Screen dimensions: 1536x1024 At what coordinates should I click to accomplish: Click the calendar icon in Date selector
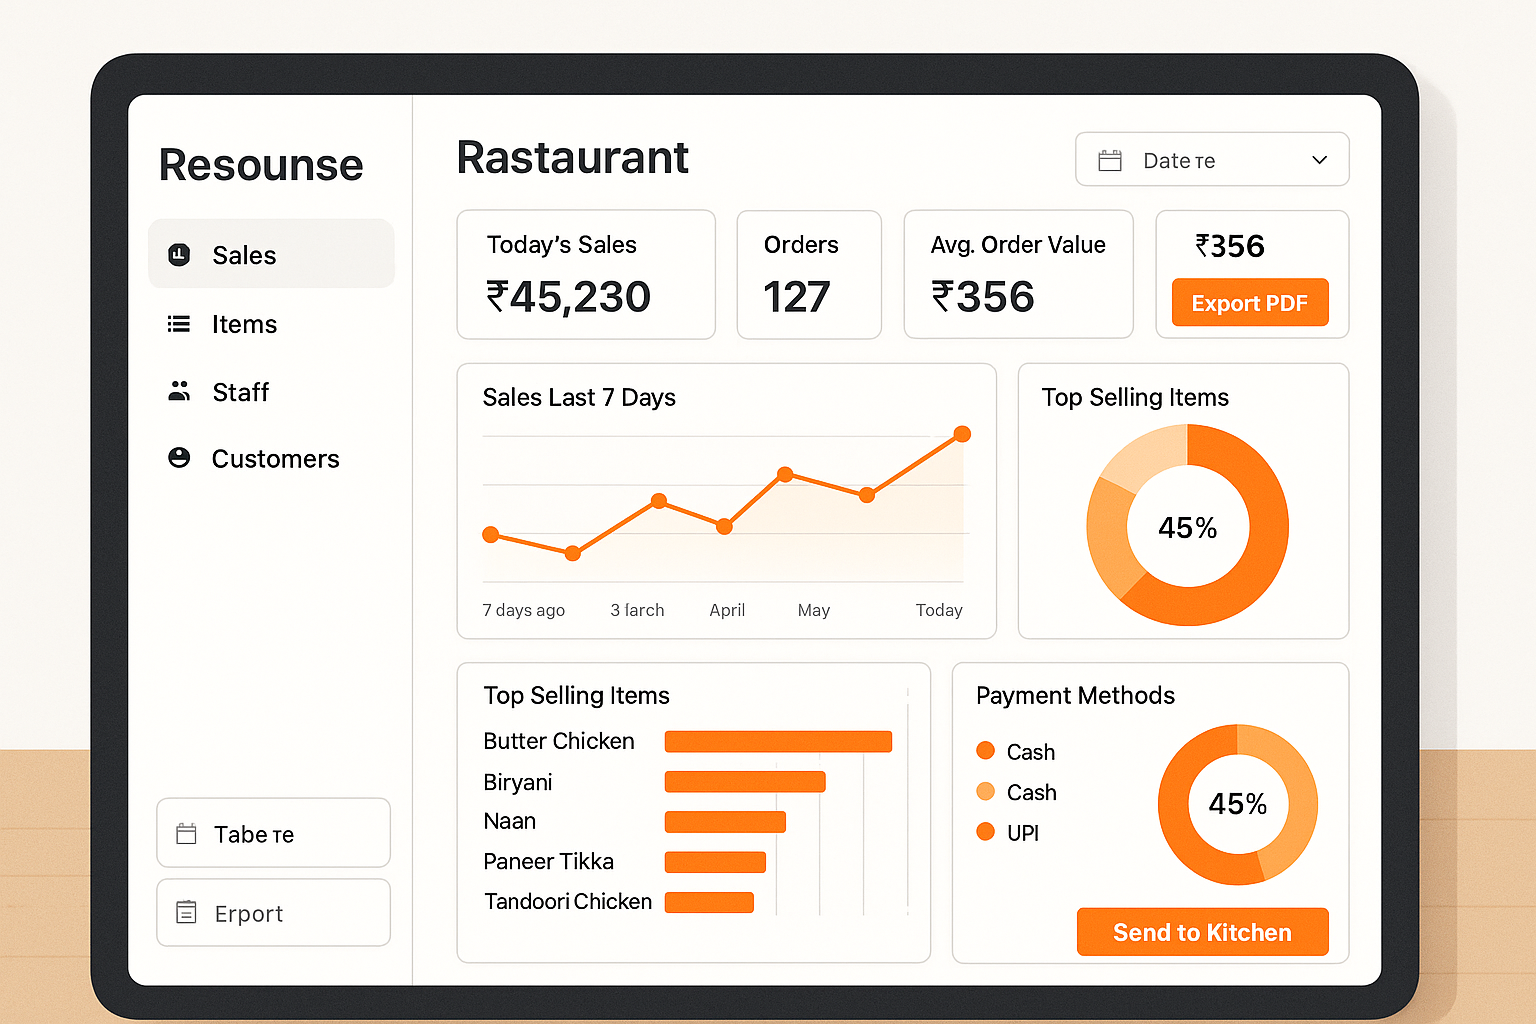pos(1108,159)
